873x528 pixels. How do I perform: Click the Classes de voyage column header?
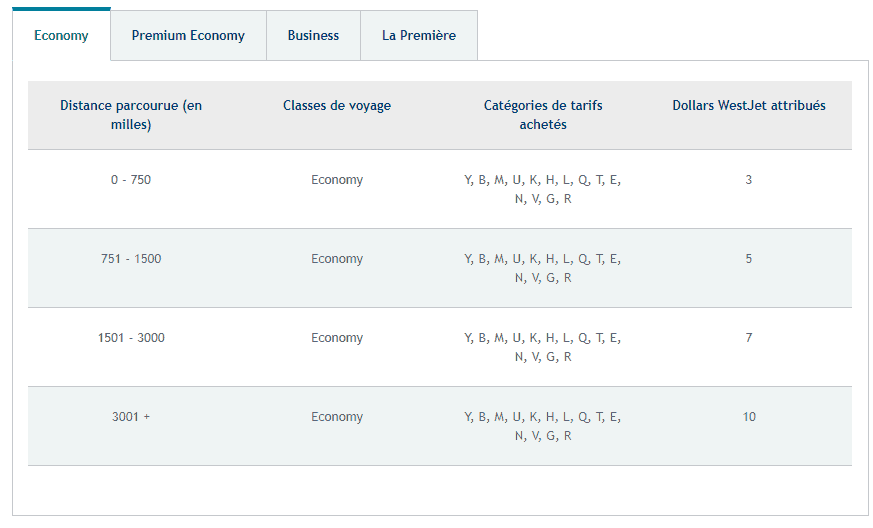click(337, 106)
